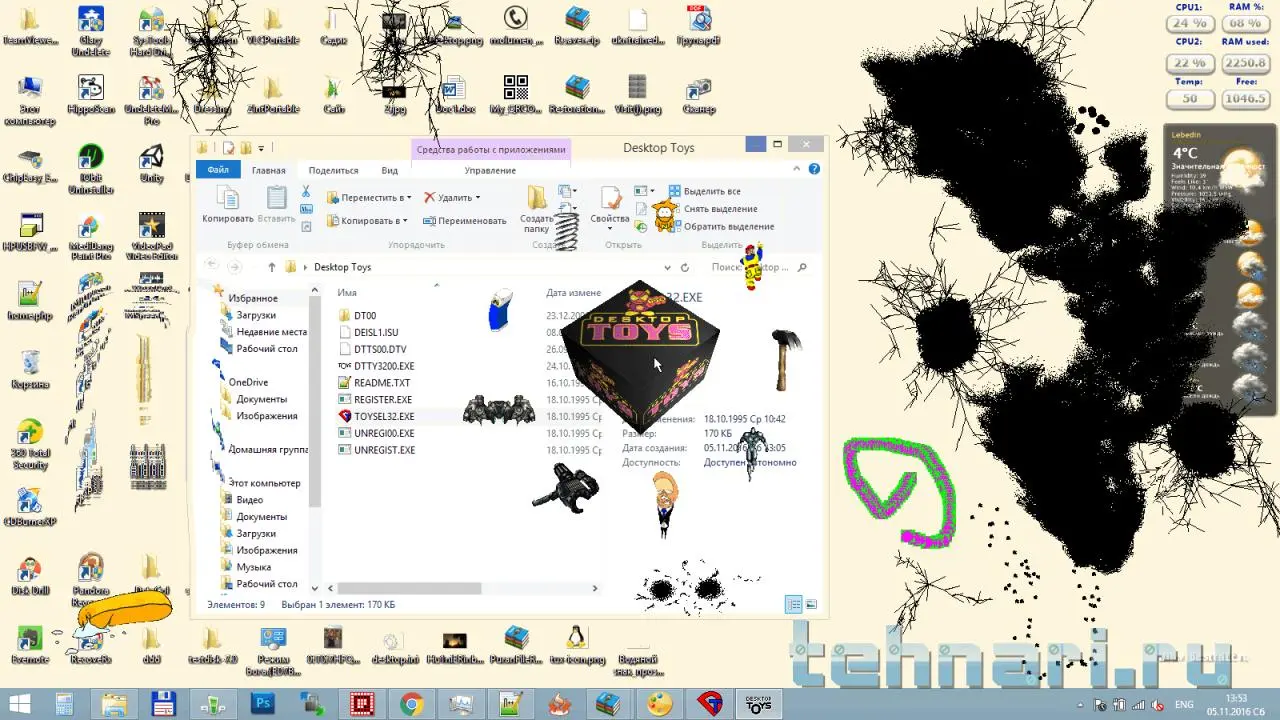Image resolution: width=1280 pixels, height=720 pixels.
Task: Open File Explorer from the taskbar
Action: (114, 704)
